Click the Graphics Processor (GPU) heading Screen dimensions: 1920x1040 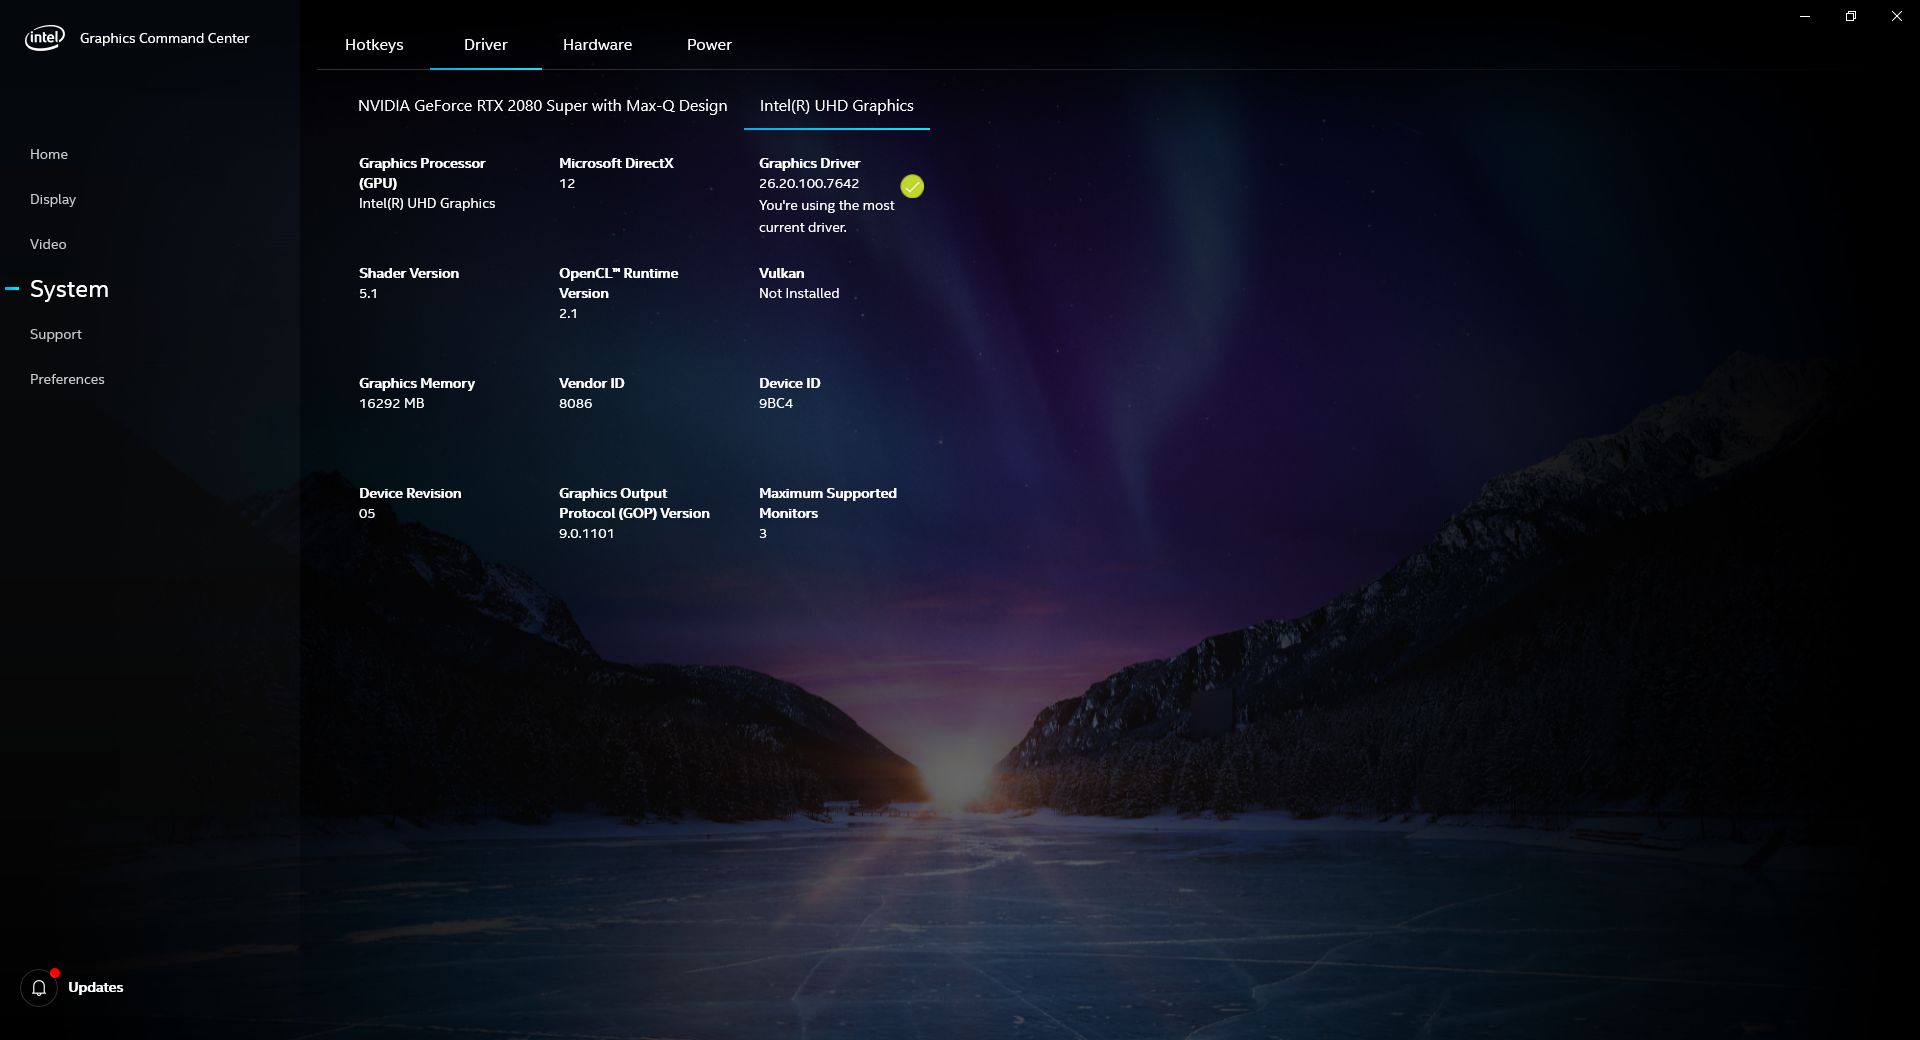click(422, 173)
